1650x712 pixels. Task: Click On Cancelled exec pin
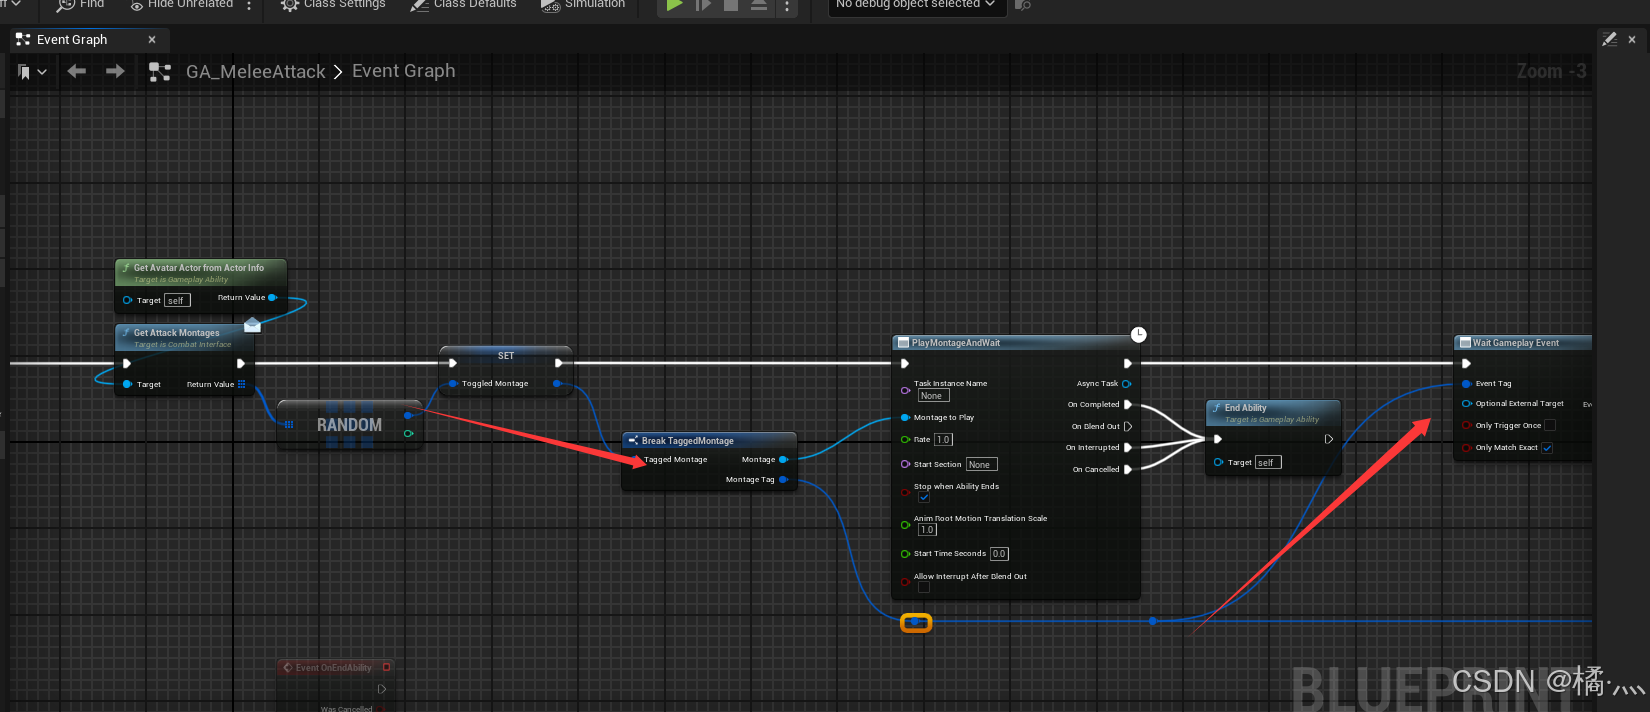point(1128,469)
